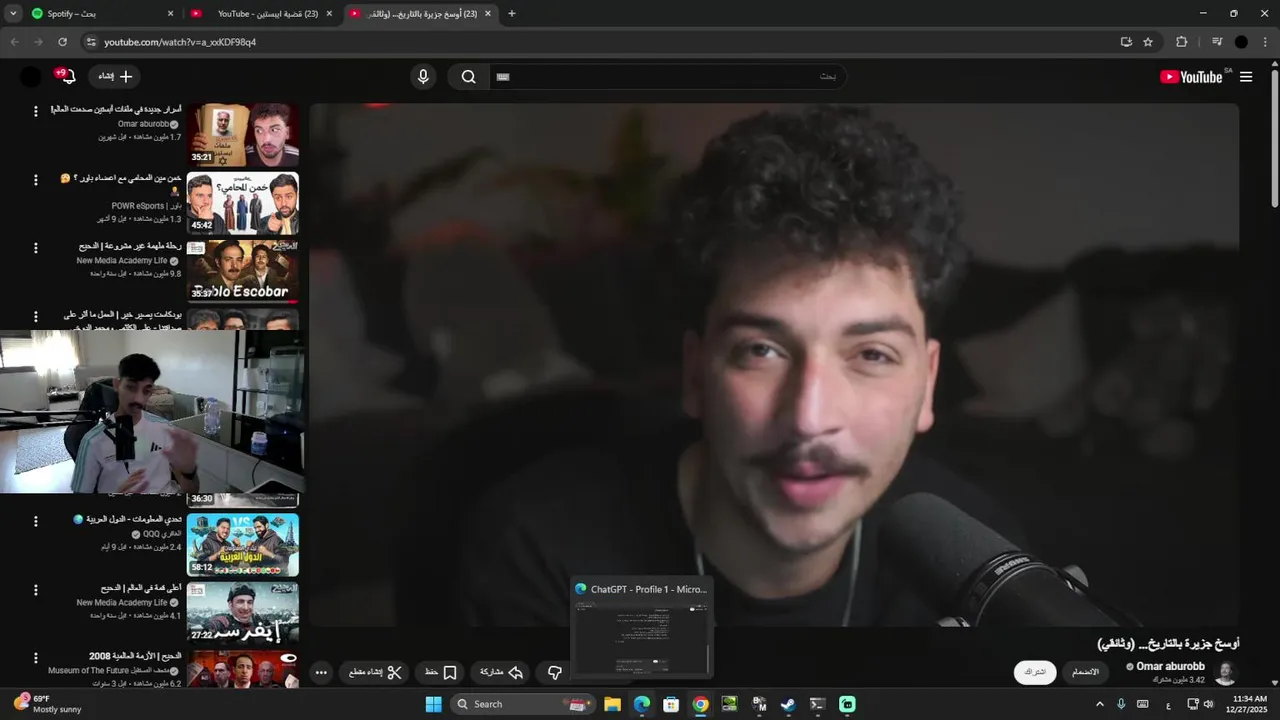Open the YouTube hamburger guide menu

pos(1246,77)
